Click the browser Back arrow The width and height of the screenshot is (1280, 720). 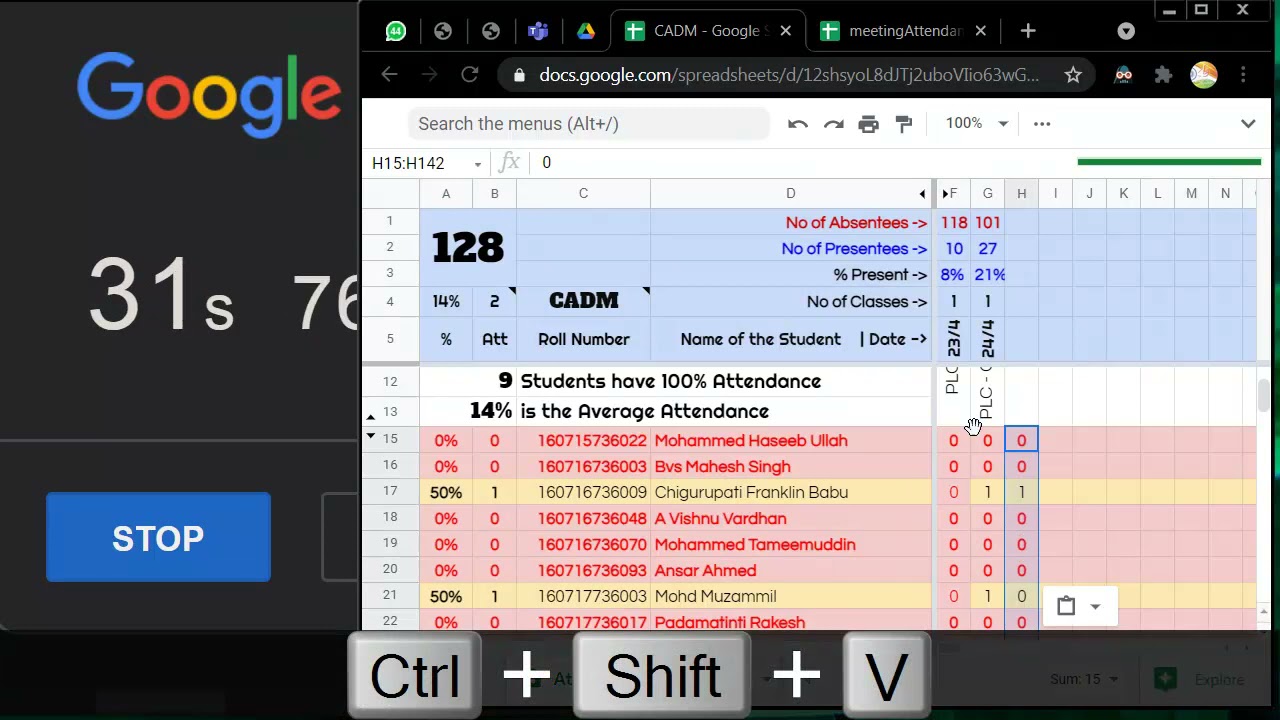(x=389, y=75)
